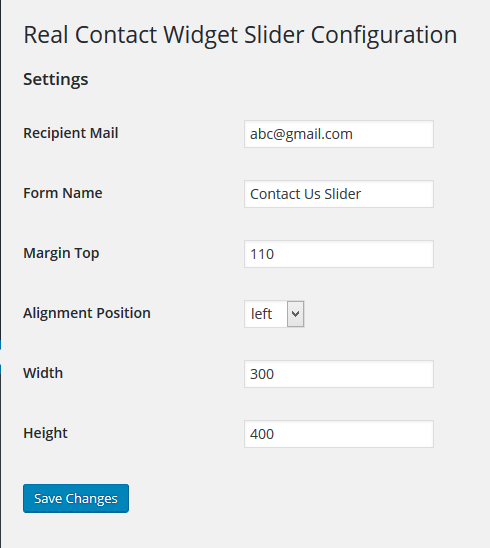
Task: Click the 'Height' label text
Action: click(x=45, y=433)
